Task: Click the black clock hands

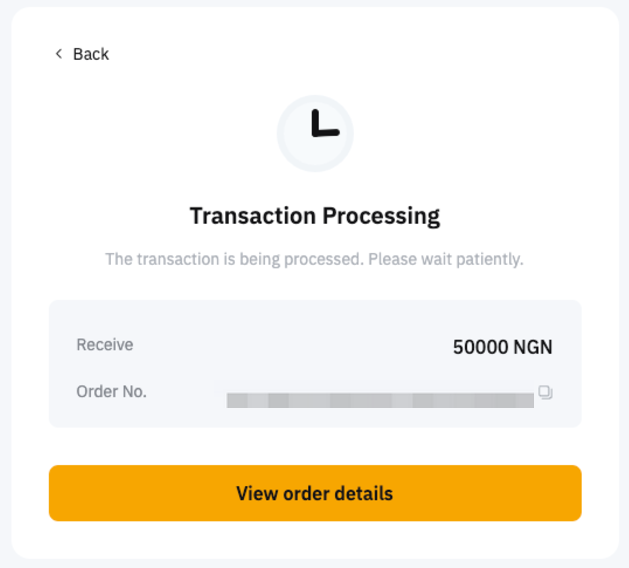Action: click(x=322, y=125)
